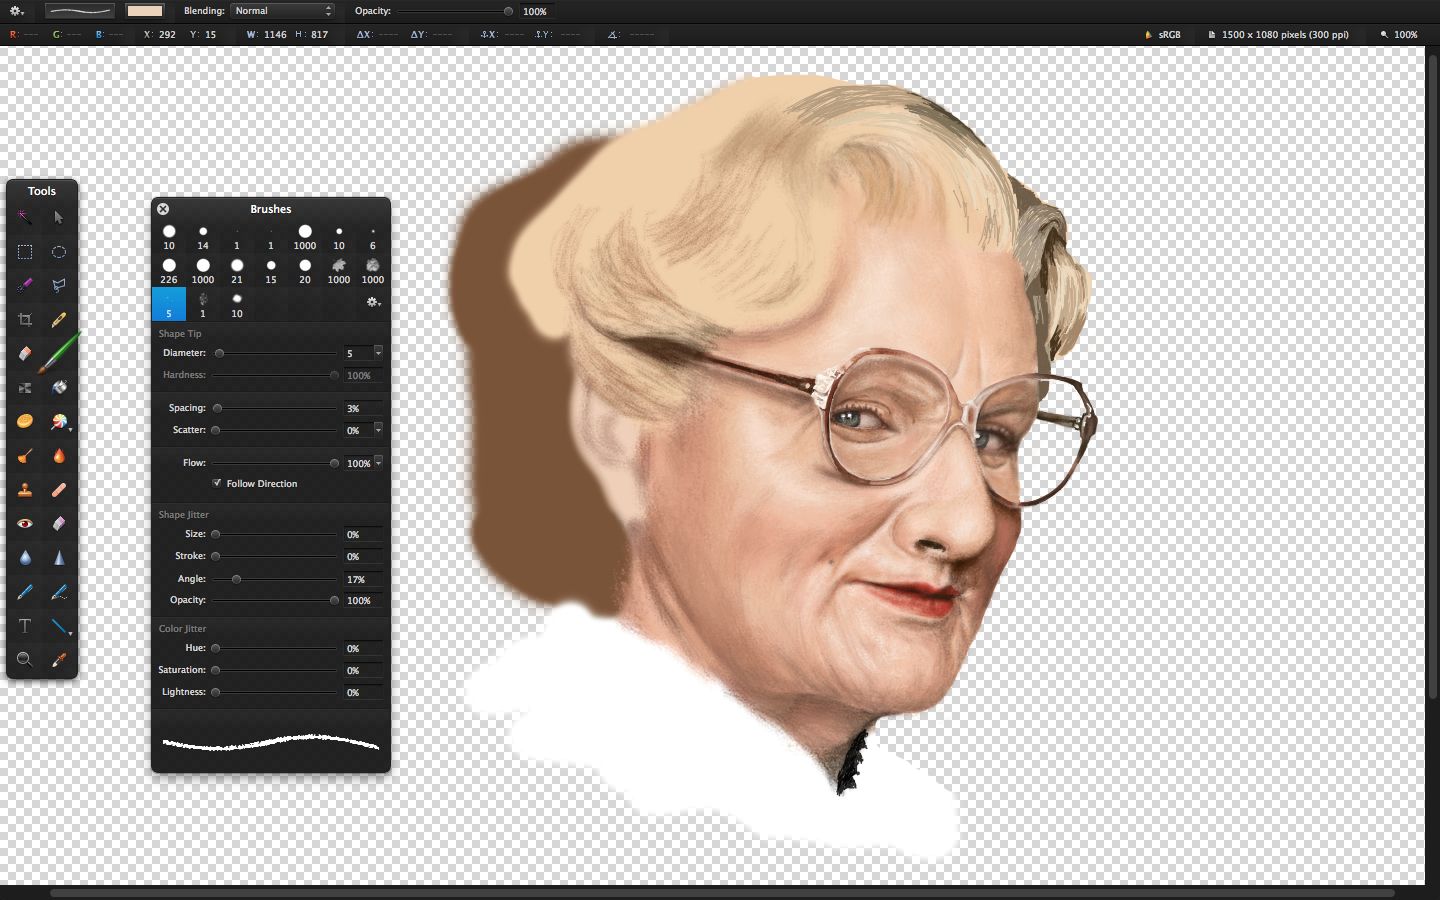Image resolution: width=1440 pixels, height=900 pixels.
Task: Select the Eraser tool
Action: (x=25, y=354)
